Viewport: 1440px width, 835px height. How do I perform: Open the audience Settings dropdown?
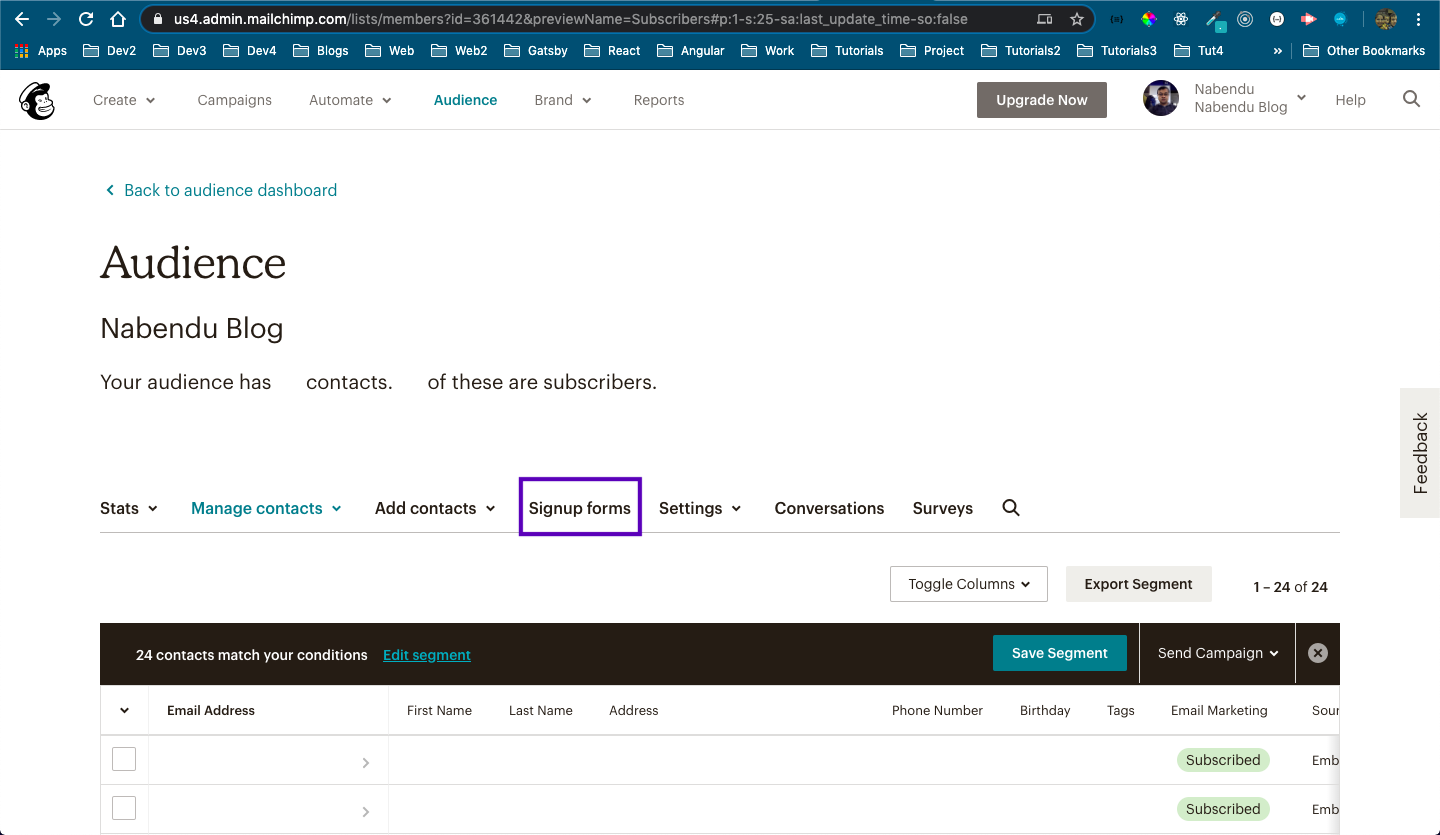pyautogui.click(x=700, y=508)
